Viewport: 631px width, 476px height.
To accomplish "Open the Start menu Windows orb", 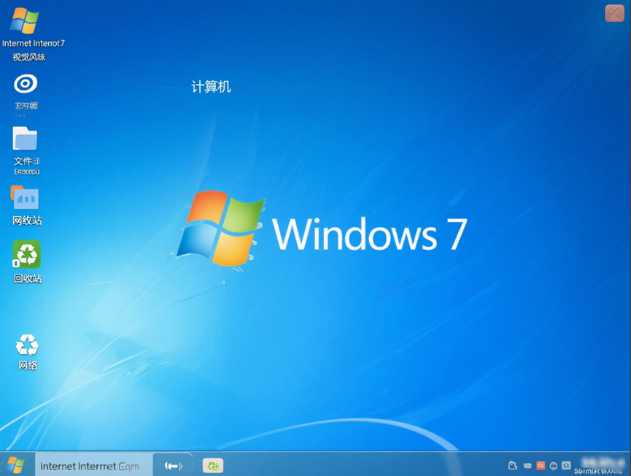I will (x=16, y=465).
